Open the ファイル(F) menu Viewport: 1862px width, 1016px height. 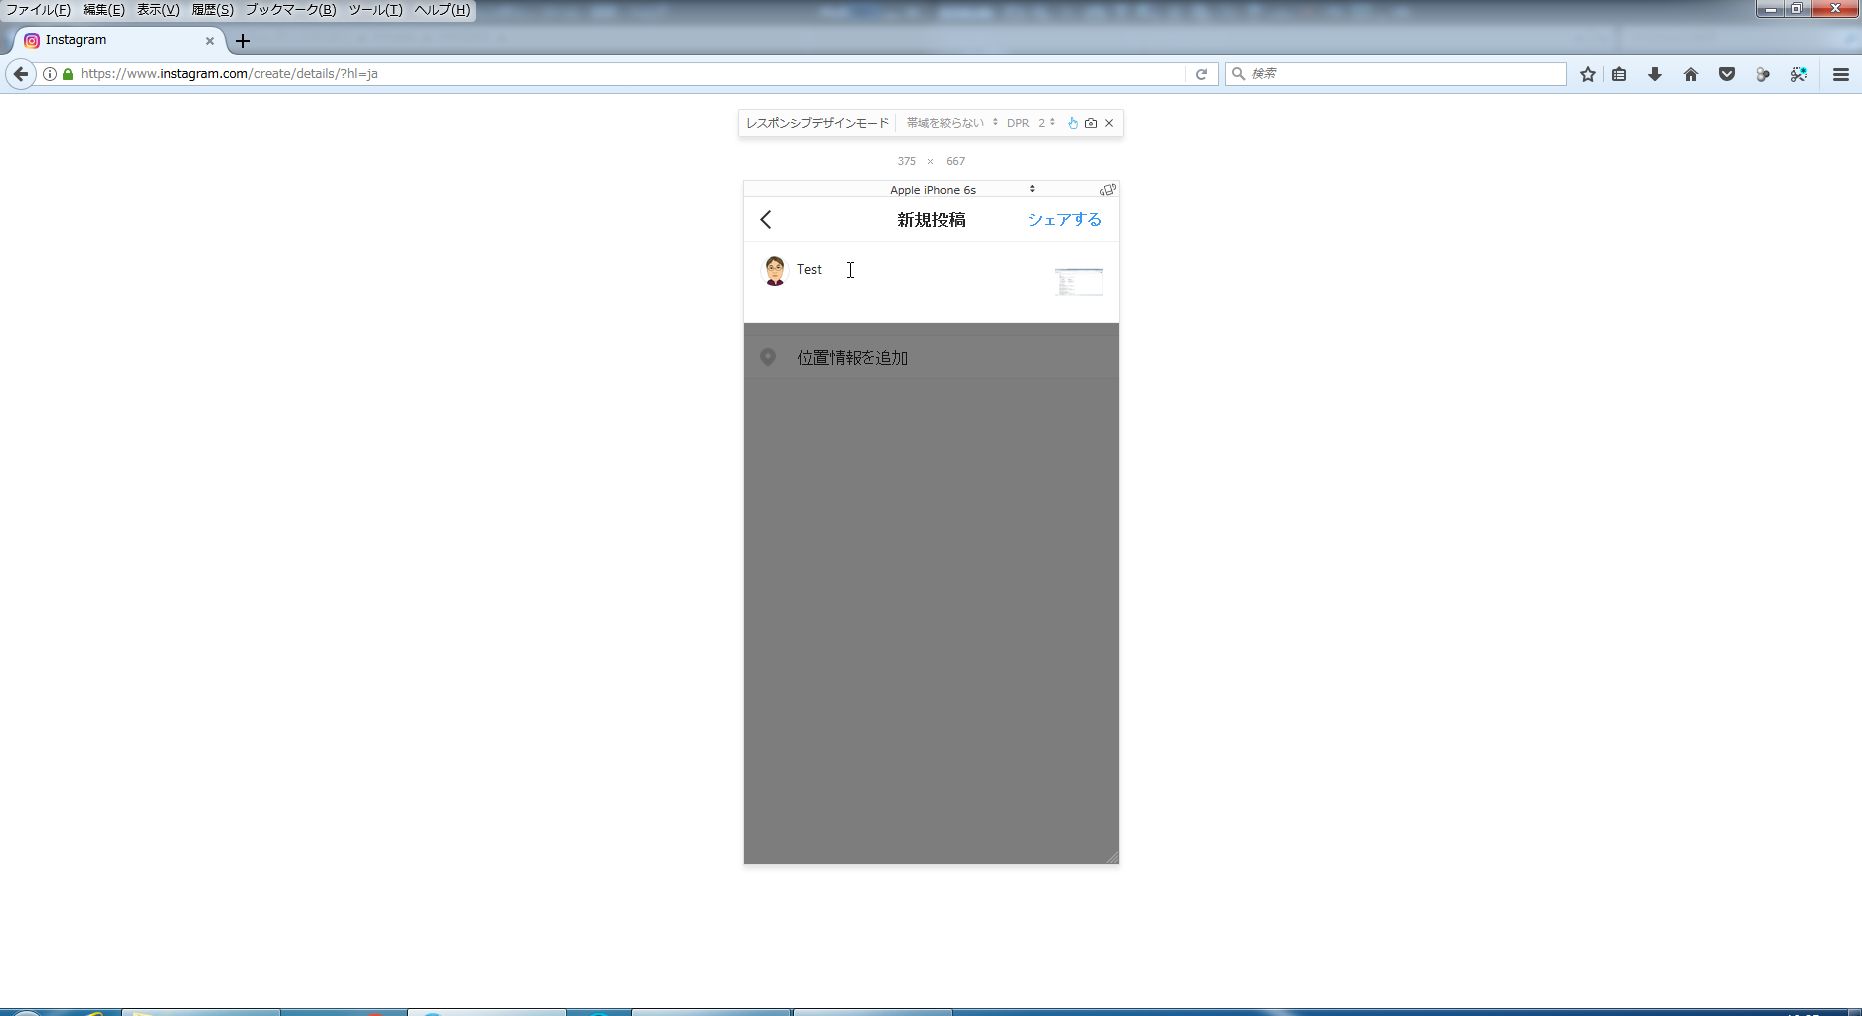pos(38,10)
